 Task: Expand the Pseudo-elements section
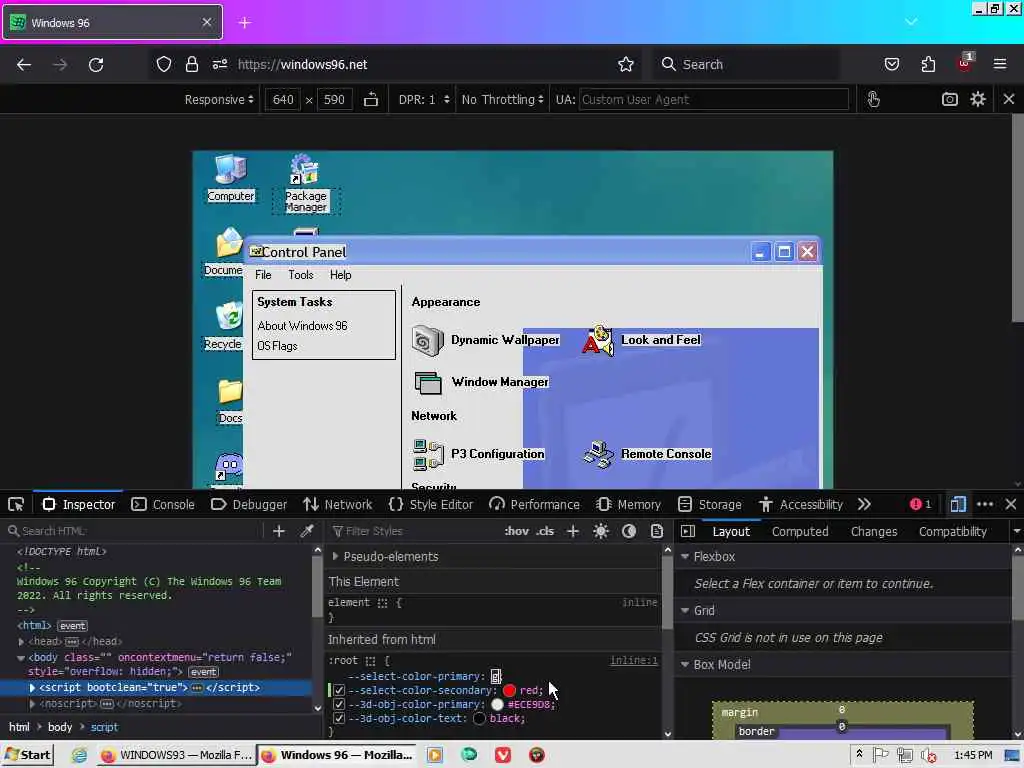(x=335, y=556)
